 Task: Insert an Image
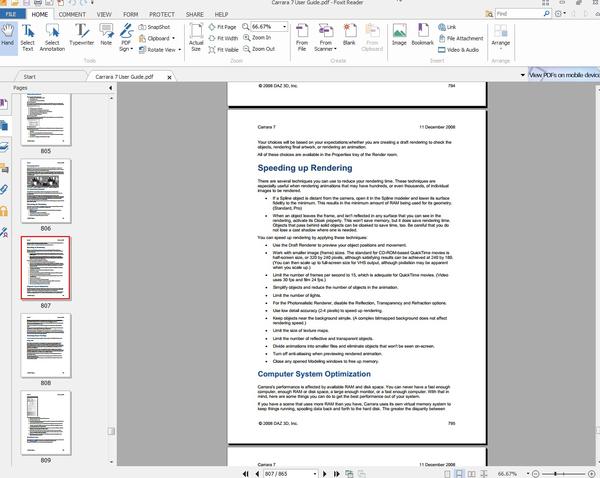coord(399,35)
